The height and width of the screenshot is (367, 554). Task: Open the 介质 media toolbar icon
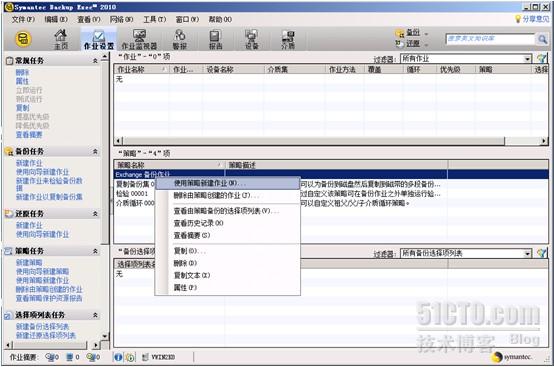click(x=288, y=39)
